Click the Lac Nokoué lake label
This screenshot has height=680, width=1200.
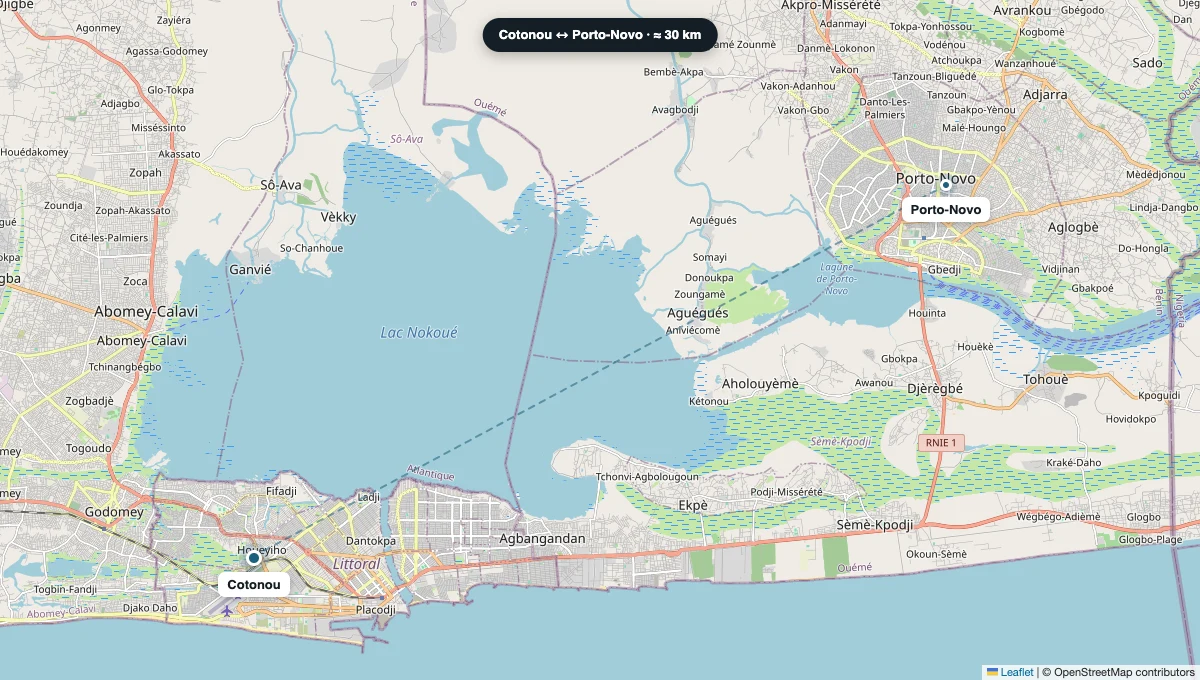[x=419, y=332]
